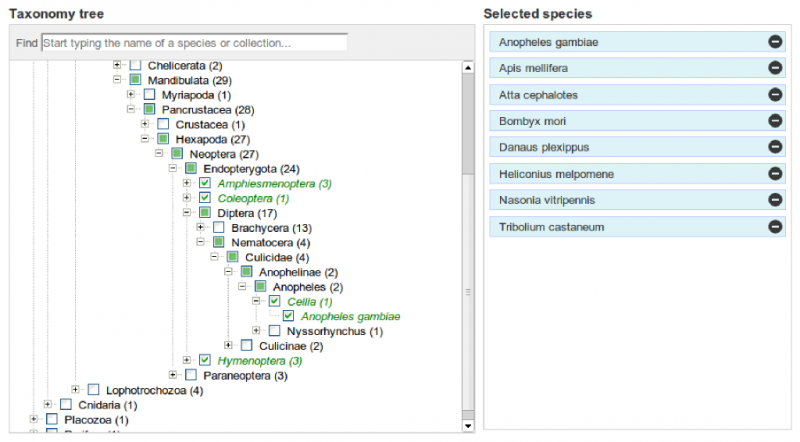Expand the Amphiesmenoptera node
Screen dimensions: 800x442
pos(187,183)
